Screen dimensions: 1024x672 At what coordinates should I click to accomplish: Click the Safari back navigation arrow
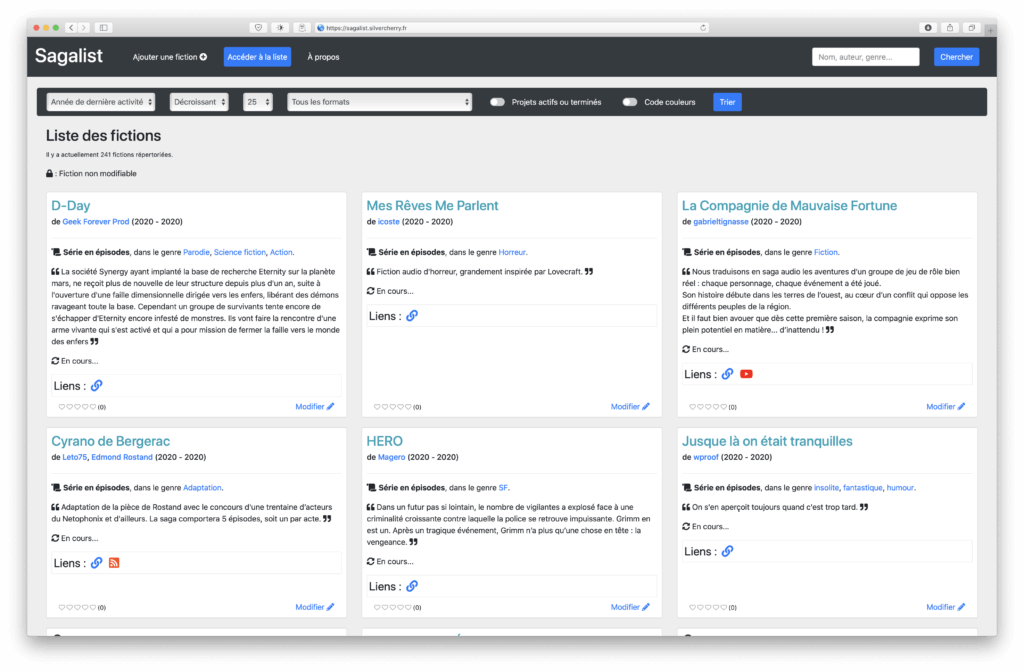pyautogui.click(x=71, y=27)
